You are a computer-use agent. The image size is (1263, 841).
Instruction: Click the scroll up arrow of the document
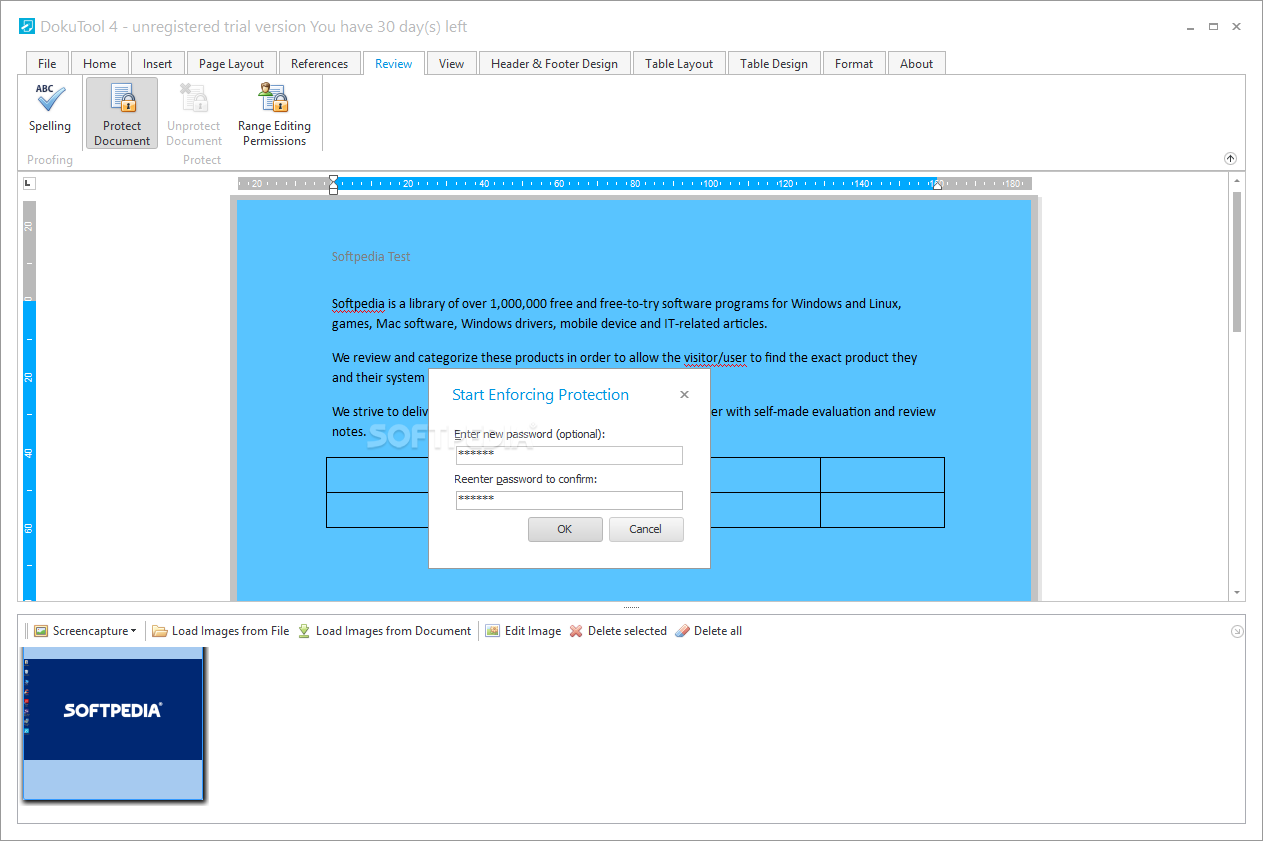click(1236, 181)
